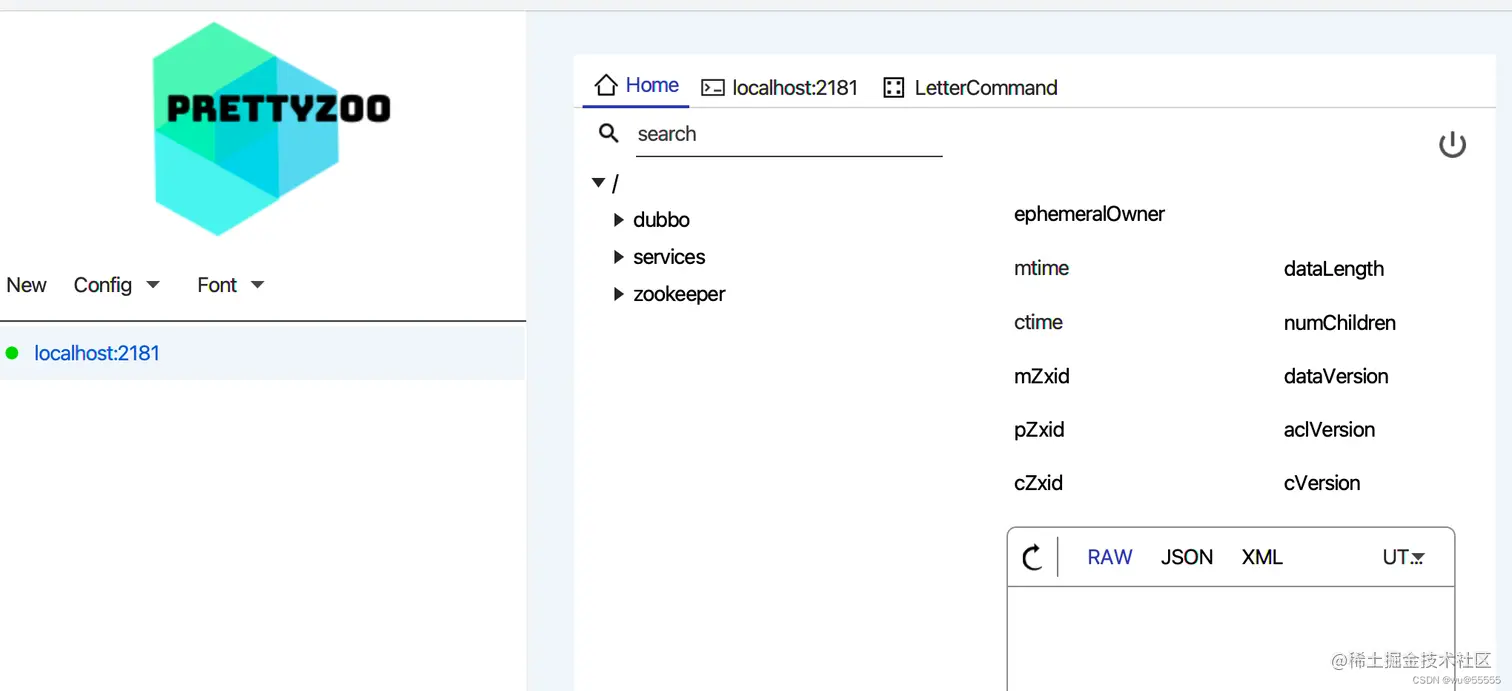Select RAW data format
The width and height of the screenshot is (1512, 691).
pyautogui.click(x=1110, y=557)
